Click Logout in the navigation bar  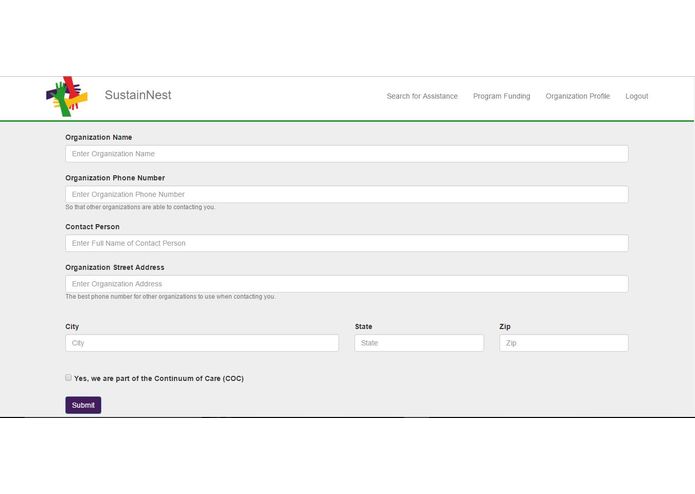pyautogui.click(x=636, y=96)
